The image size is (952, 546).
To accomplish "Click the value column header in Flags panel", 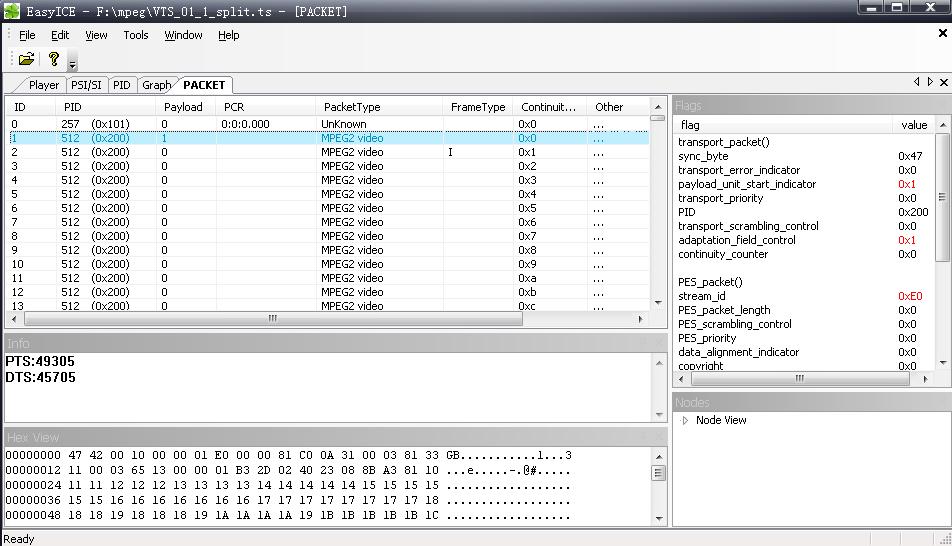I will click(914, 125).
